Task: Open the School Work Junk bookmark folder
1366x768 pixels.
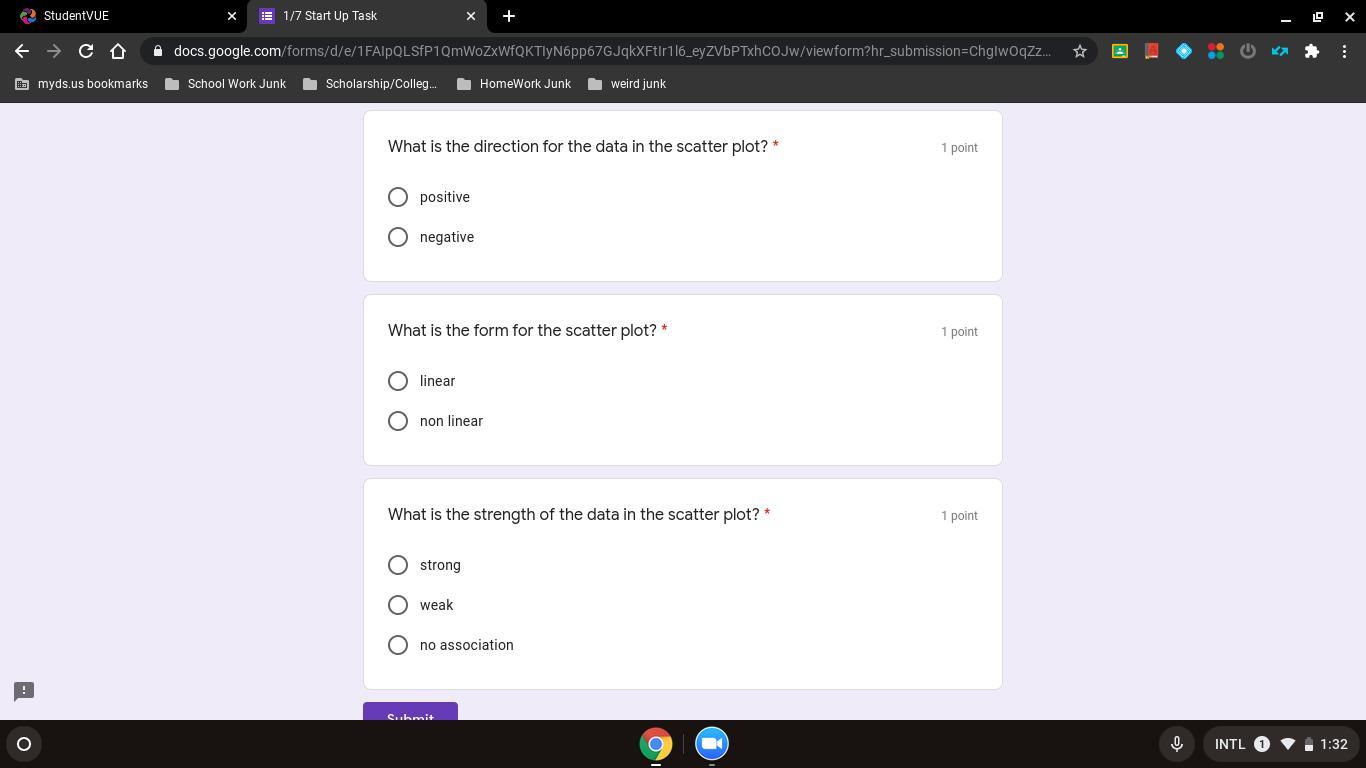Action: 225,84
